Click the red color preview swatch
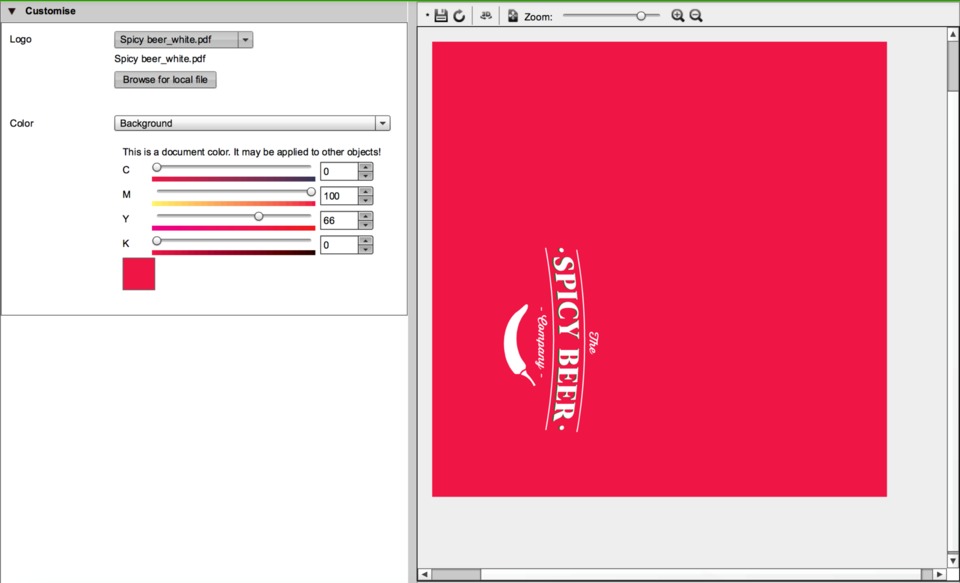 139,274
